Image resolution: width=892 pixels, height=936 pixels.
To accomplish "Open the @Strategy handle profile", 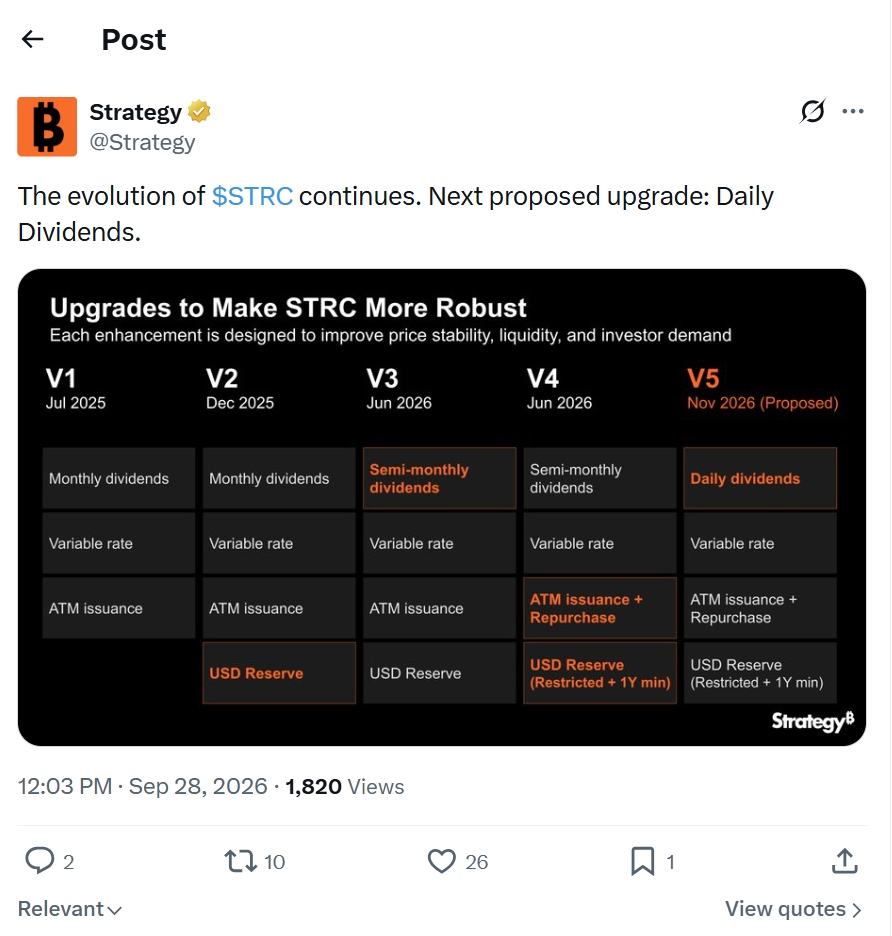I will 142,142.
